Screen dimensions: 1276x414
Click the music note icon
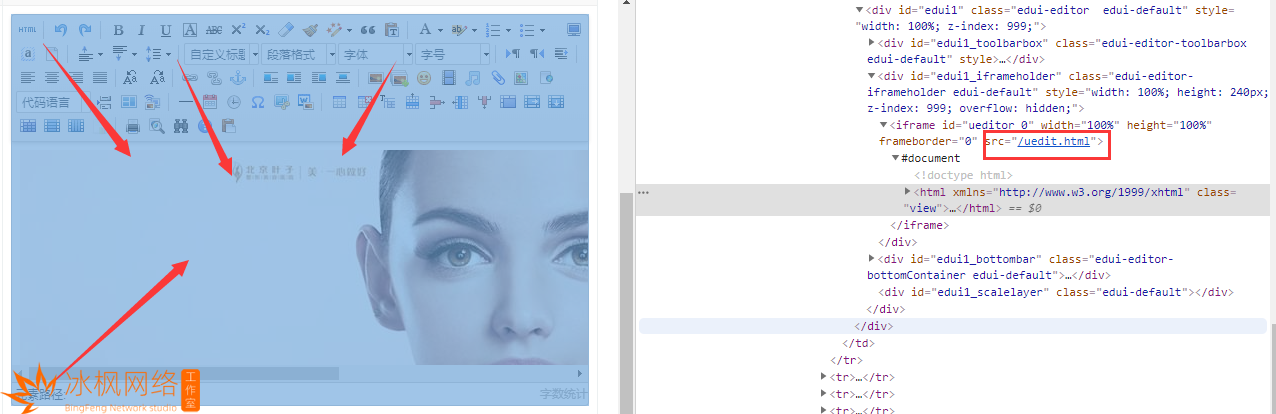472,78
